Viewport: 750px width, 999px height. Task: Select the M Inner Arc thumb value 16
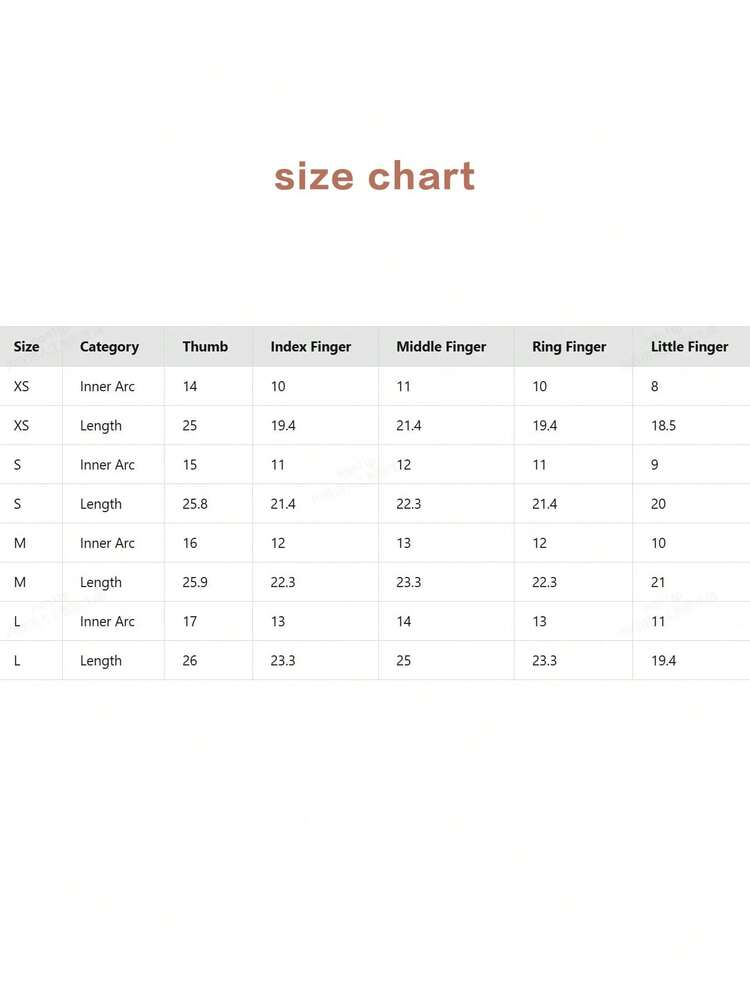[190, 543]
